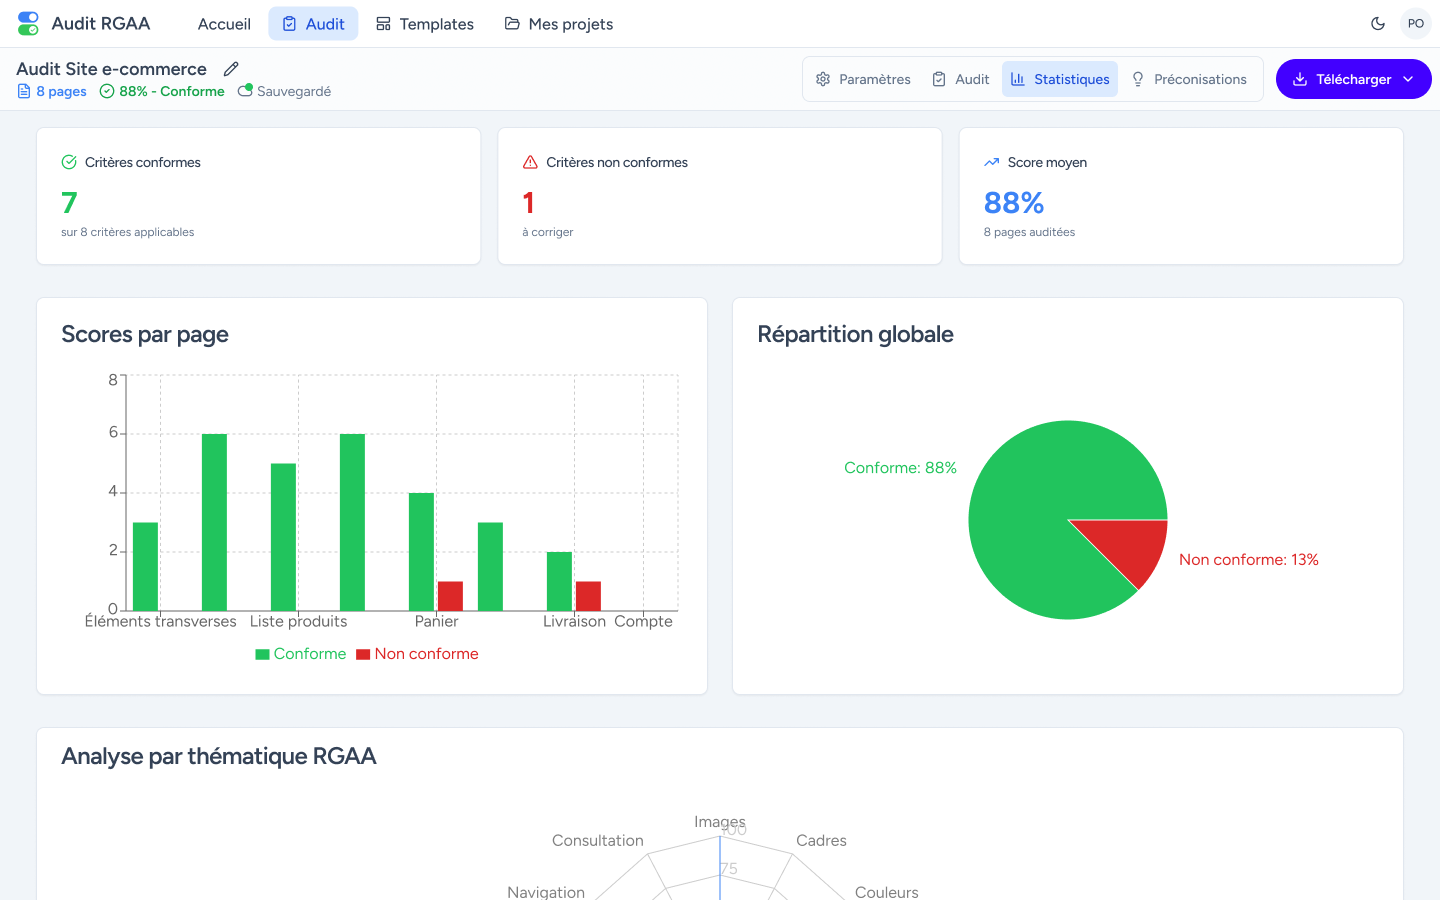This screenshot has height=900, width=1440.
Task: Click the Audit RGAA logo icon
Action: 28,24
